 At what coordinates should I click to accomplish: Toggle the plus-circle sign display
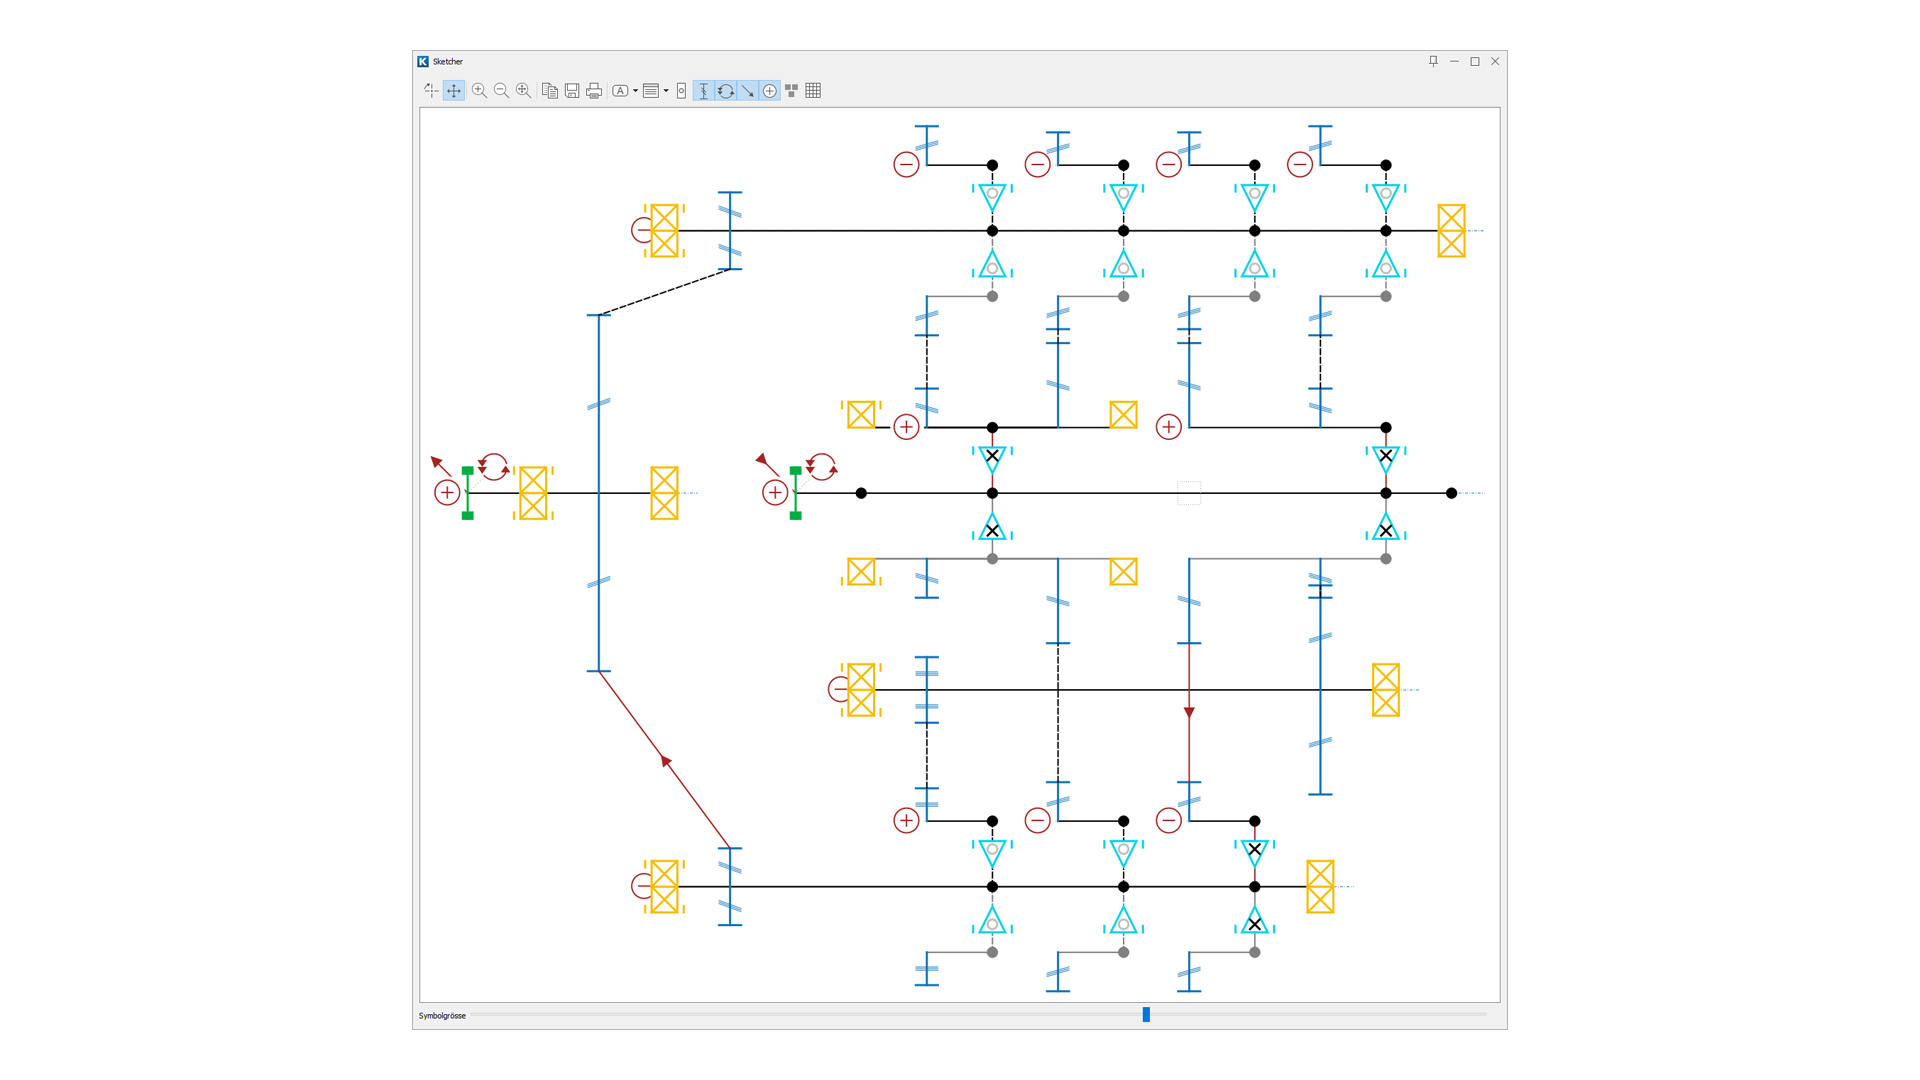(x=770, y=91)
